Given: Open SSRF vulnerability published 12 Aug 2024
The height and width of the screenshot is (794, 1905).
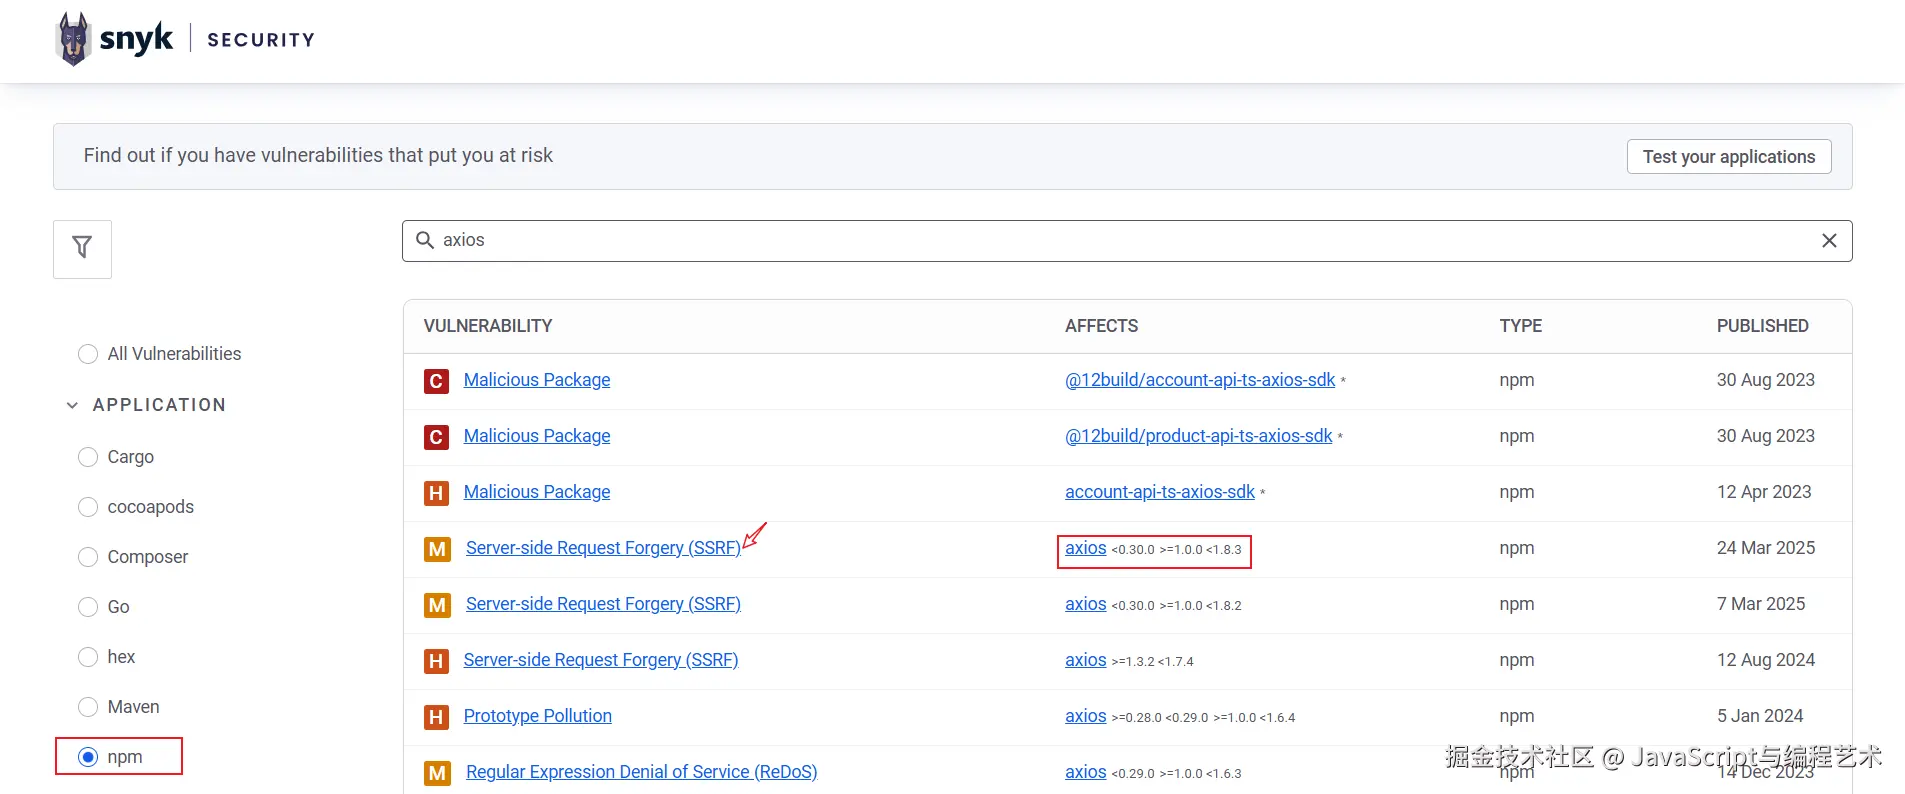Looking at the screenshot, I should (601, 660).
